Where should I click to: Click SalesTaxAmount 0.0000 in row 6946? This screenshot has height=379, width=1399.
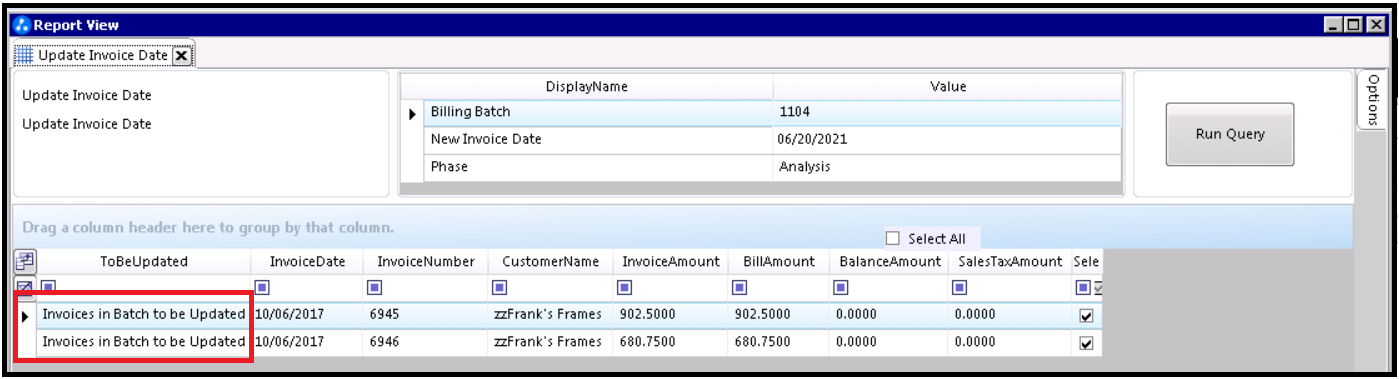pyautogui.click(x=1010, y=342)
